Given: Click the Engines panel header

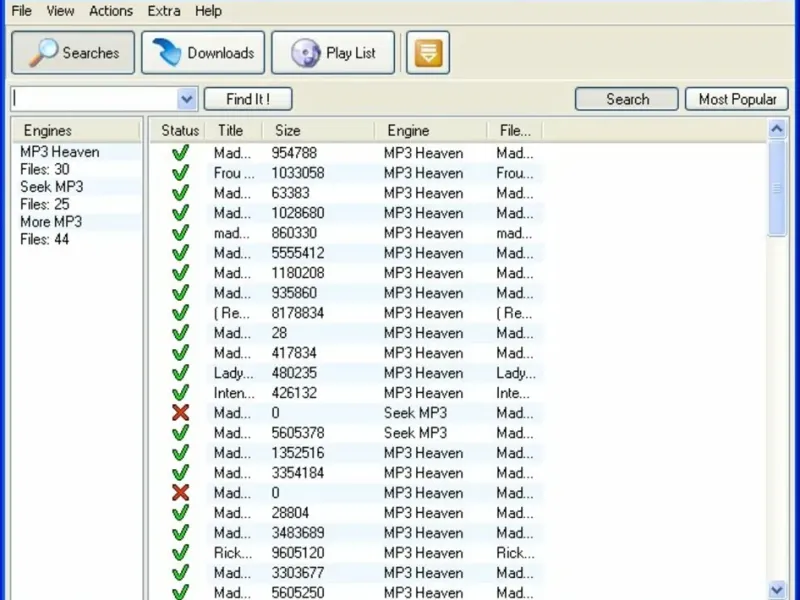Looking at the screenshot, I should click(x=77, y=131).
